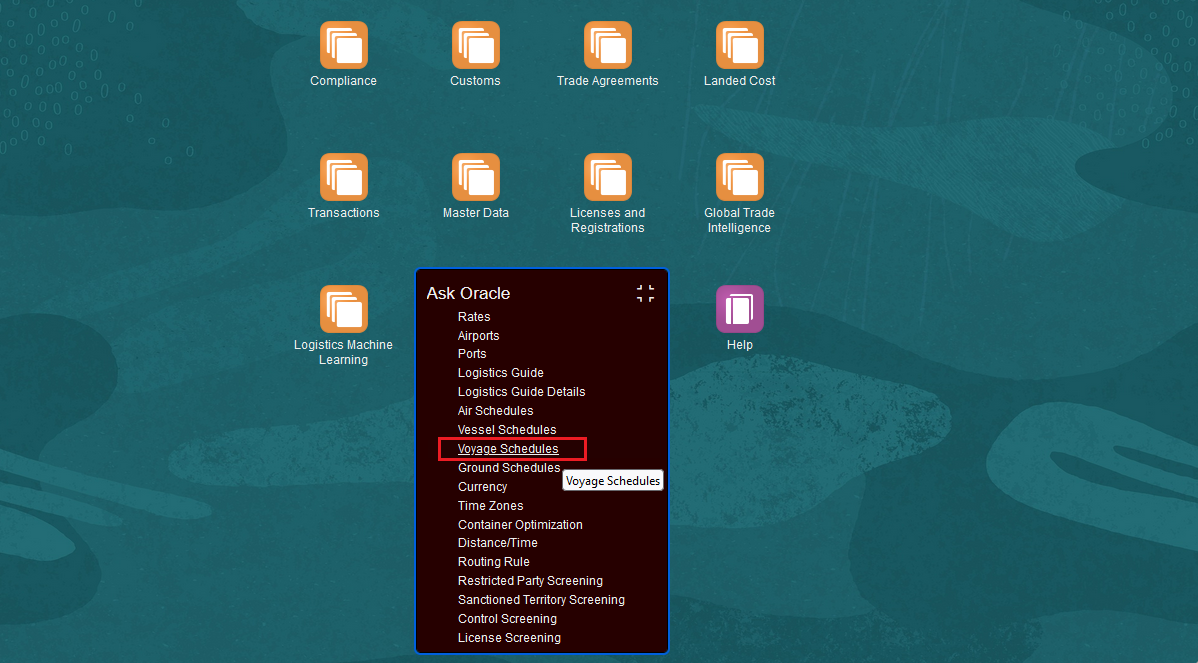The width and height of the screenshot is (1198, 663).
Task: Open the Transactions folder icon
Action: coord(344,177)
